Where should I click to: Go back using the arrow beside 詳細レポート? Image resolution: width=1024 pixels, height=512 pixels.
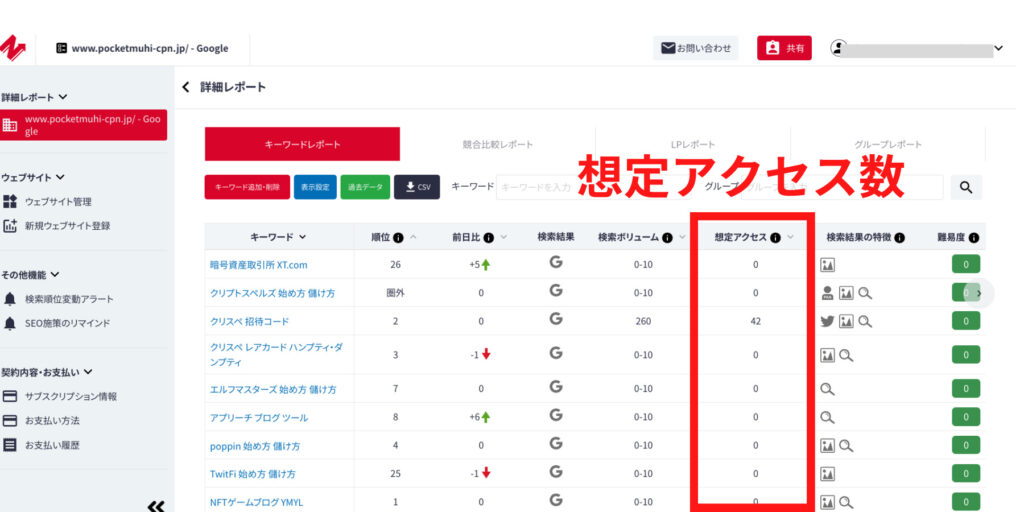pyautogui.click(x=186, y=87)
